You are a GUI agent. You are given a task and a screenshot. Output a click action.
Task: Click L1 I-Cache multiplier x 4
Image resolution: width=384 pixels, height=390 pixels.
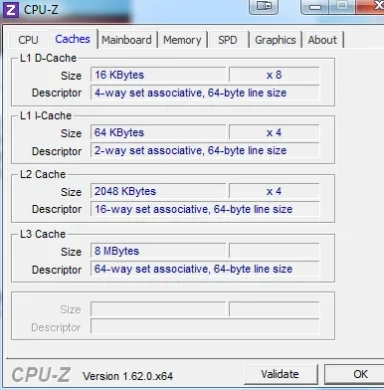[274, 133]
